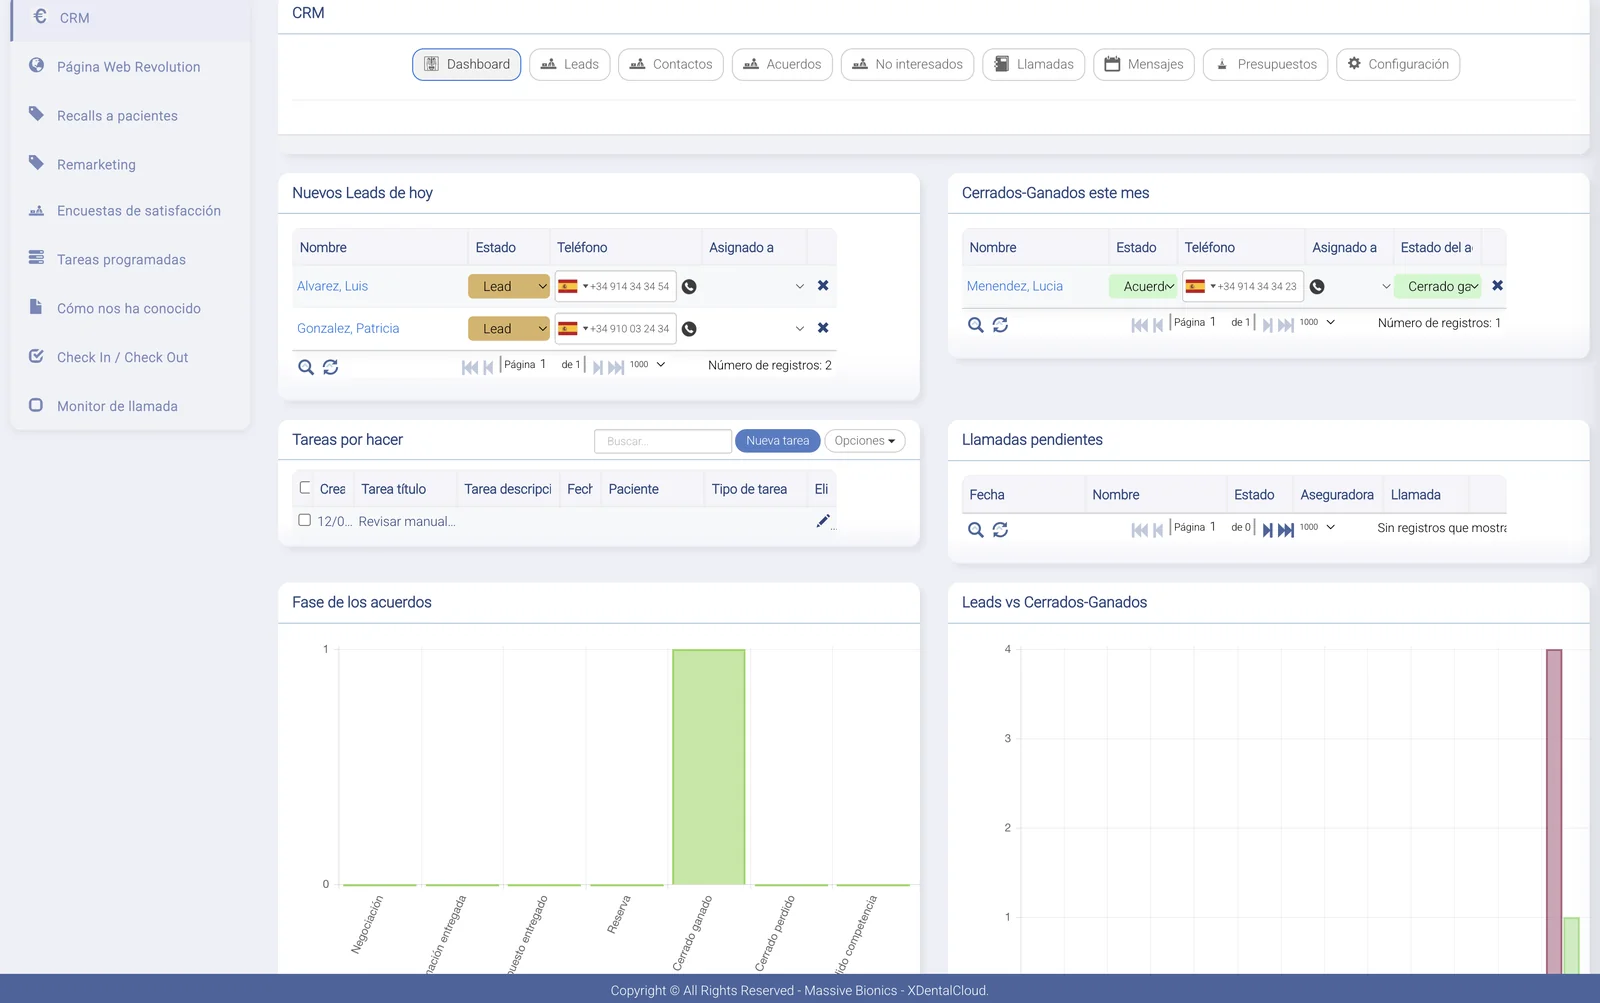Change Estado dropdown for Alvarez, Luis
The width and height of the screenshot is (1600, 1003).
point(509,286)
